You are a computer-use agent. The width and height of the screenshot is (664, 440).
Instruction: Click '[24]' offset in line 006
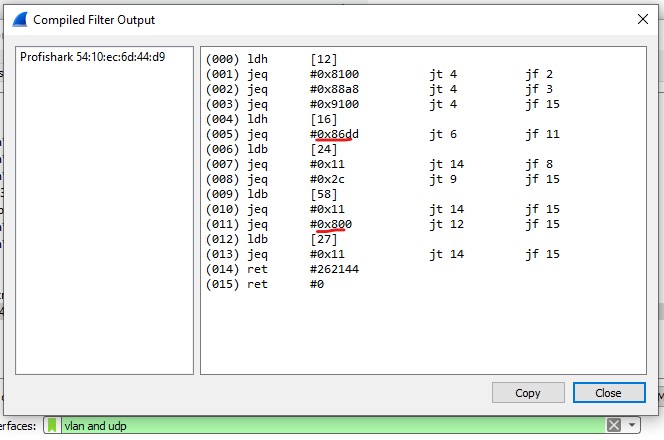click(324, 149)
